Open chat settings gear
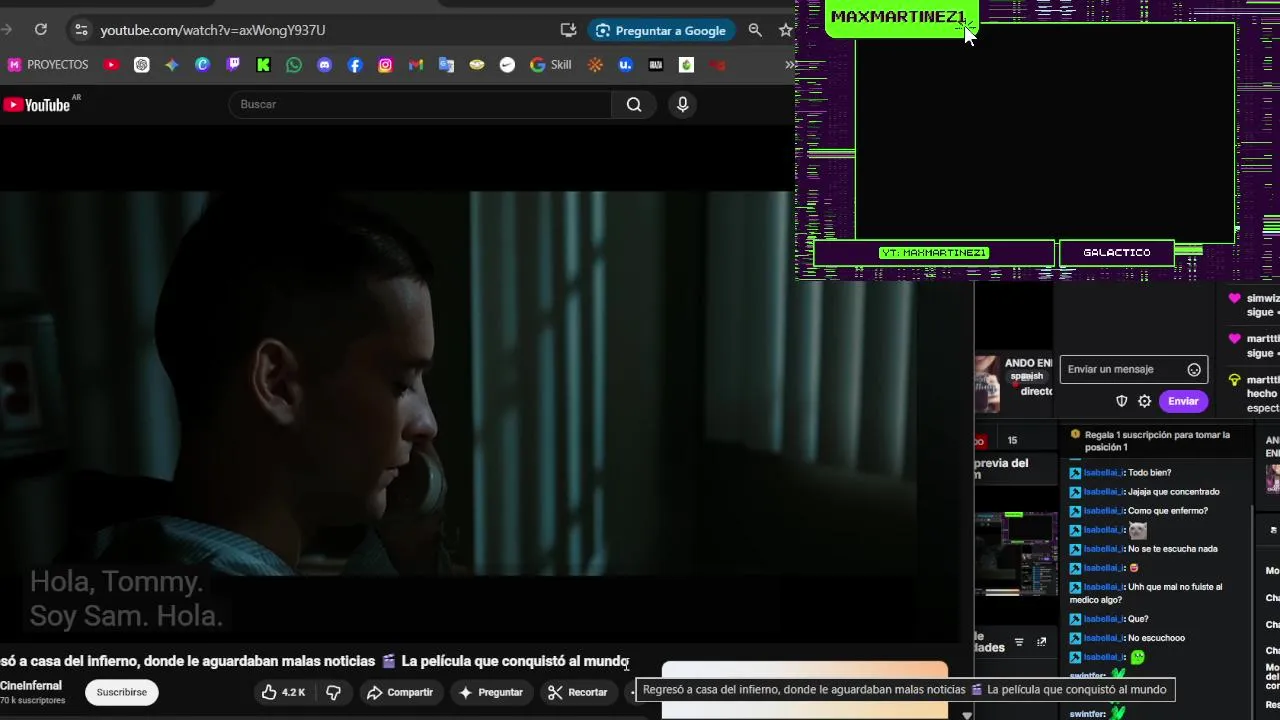1280x720 pixels. [1145, 401]
